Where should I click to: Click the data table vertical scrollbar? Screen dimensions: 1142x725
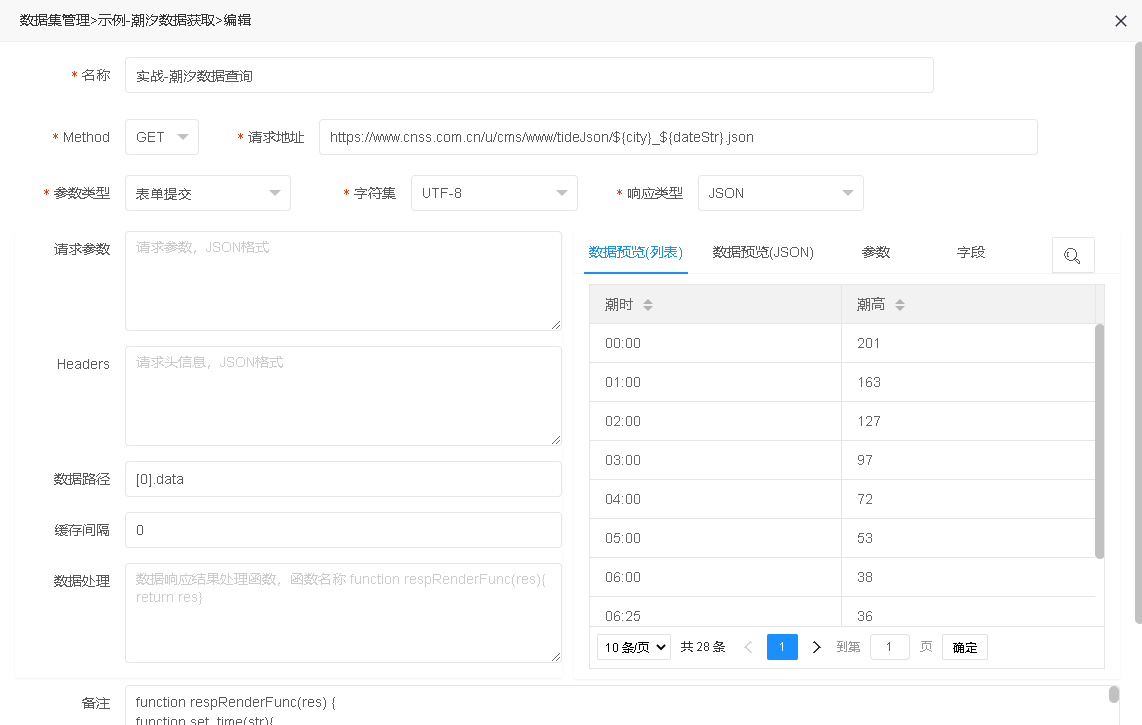pos(1100,440)
